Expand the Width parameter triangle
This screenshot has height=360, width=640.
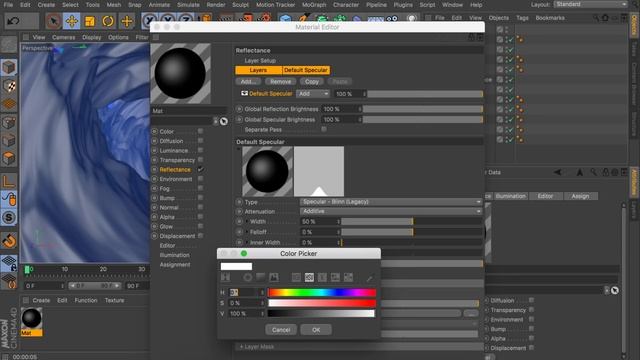pyautogui.click(x=247, y=221)
